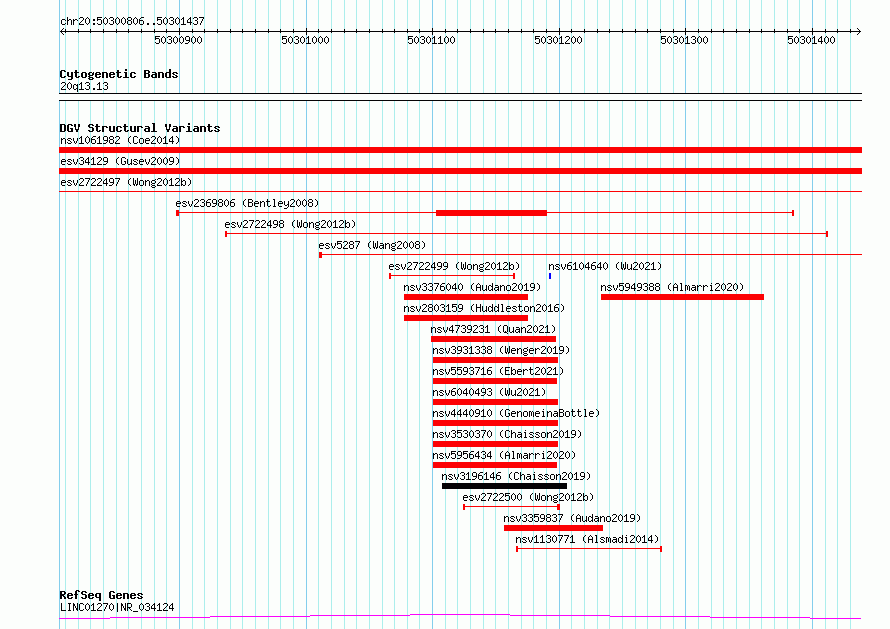Click the 50301100 ruler position

(431, 40)
